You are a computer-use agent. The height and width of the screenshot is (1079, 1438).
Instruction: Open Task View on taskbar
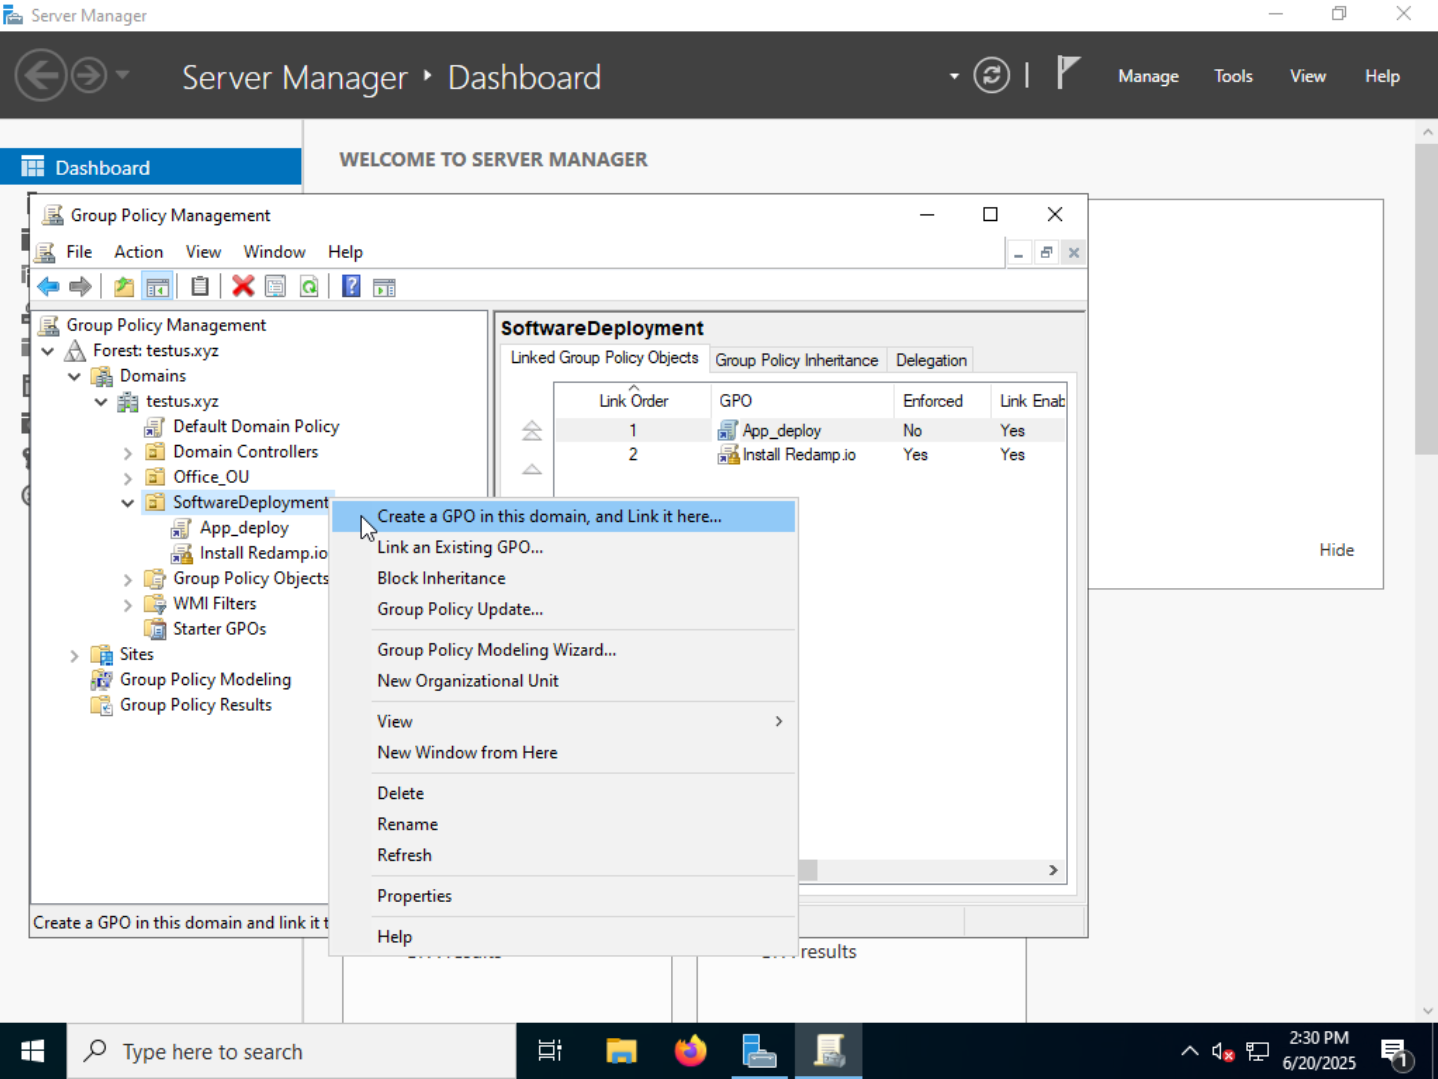(550, 1051)
